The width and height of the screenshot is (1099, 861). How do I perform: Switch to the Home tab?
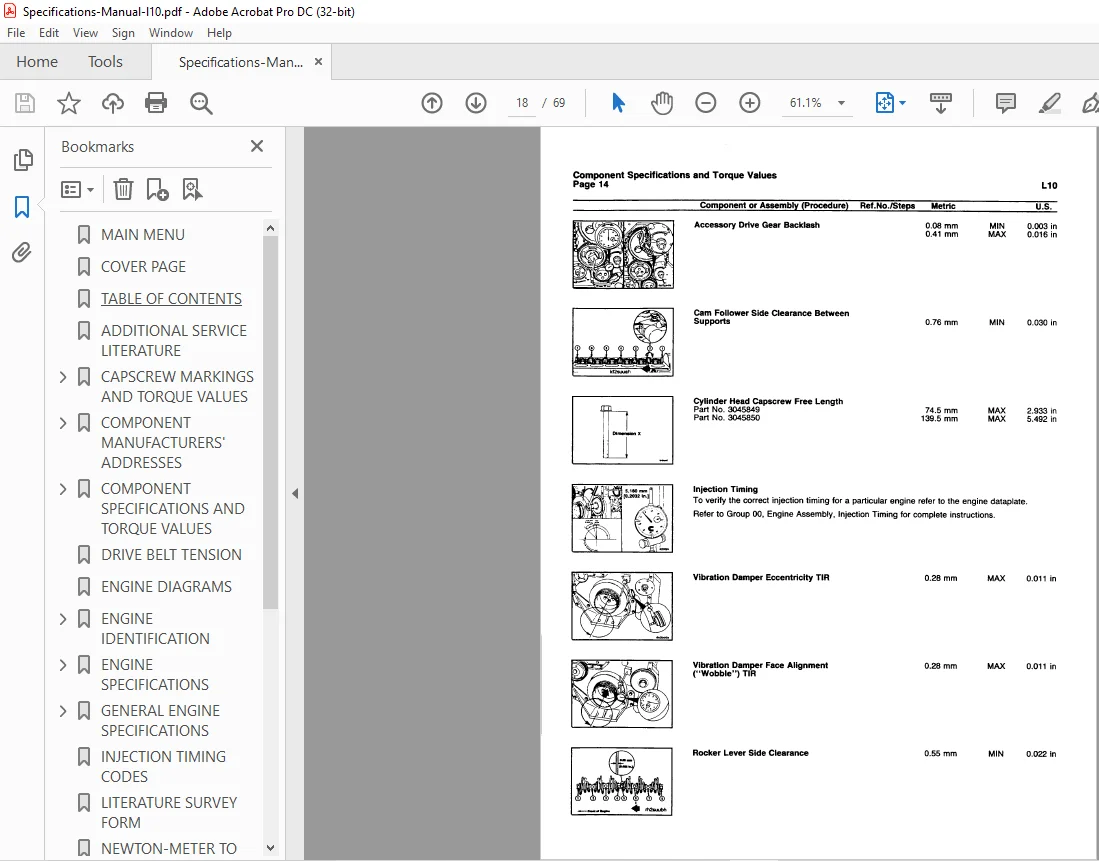[x=37, y=62]
